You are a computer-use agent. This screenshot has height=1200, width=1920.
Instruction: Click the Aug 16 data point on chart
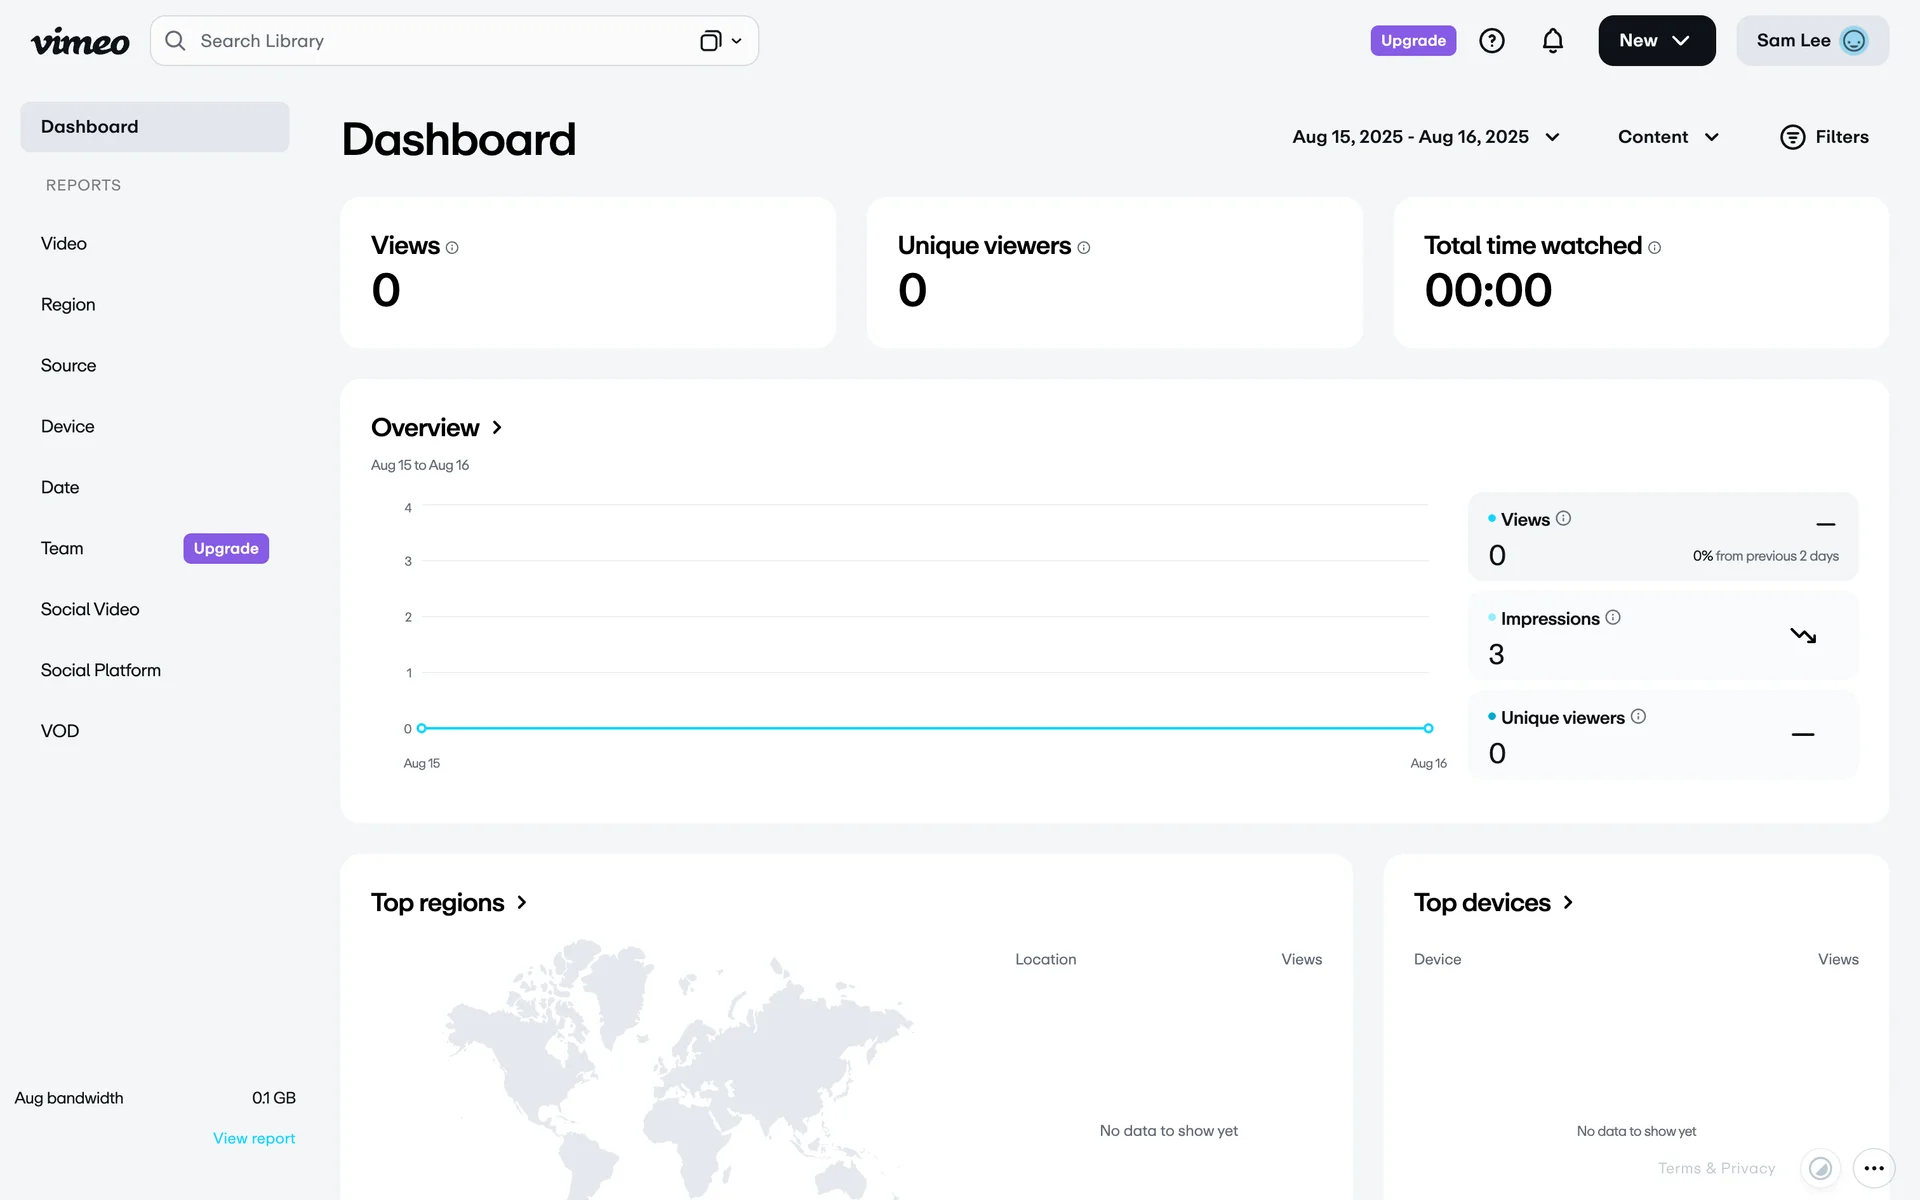point(1428,728)
